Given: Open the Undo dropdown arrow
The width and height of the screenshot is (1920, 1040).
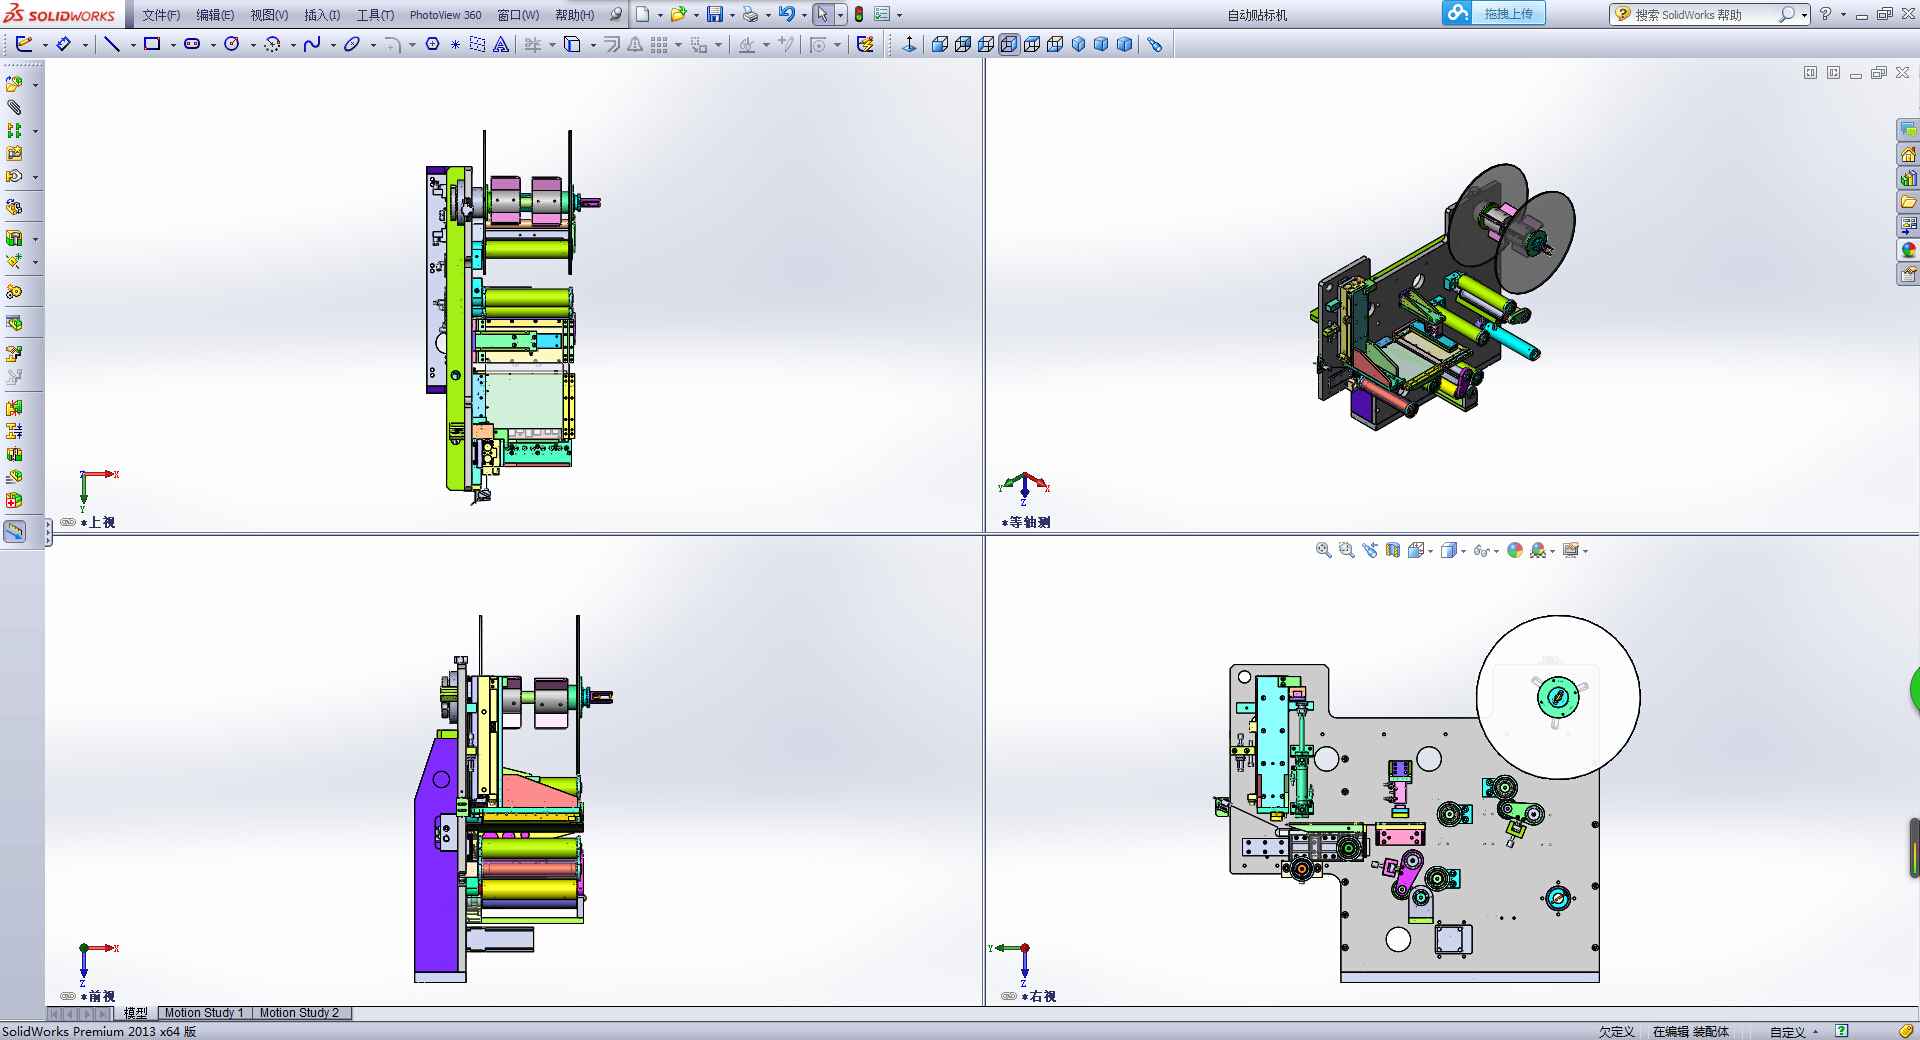Looking at the screenshot, I should pyautogui.click(x=804, y=15).
